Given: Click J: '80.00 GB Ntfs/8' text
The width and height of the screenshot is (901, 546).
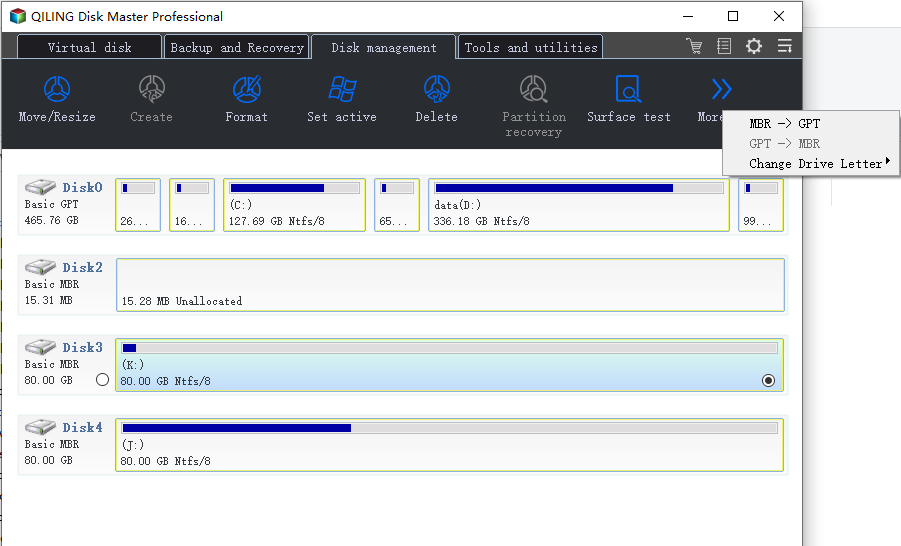Looking at the screenshot, I should pos(165,461).
